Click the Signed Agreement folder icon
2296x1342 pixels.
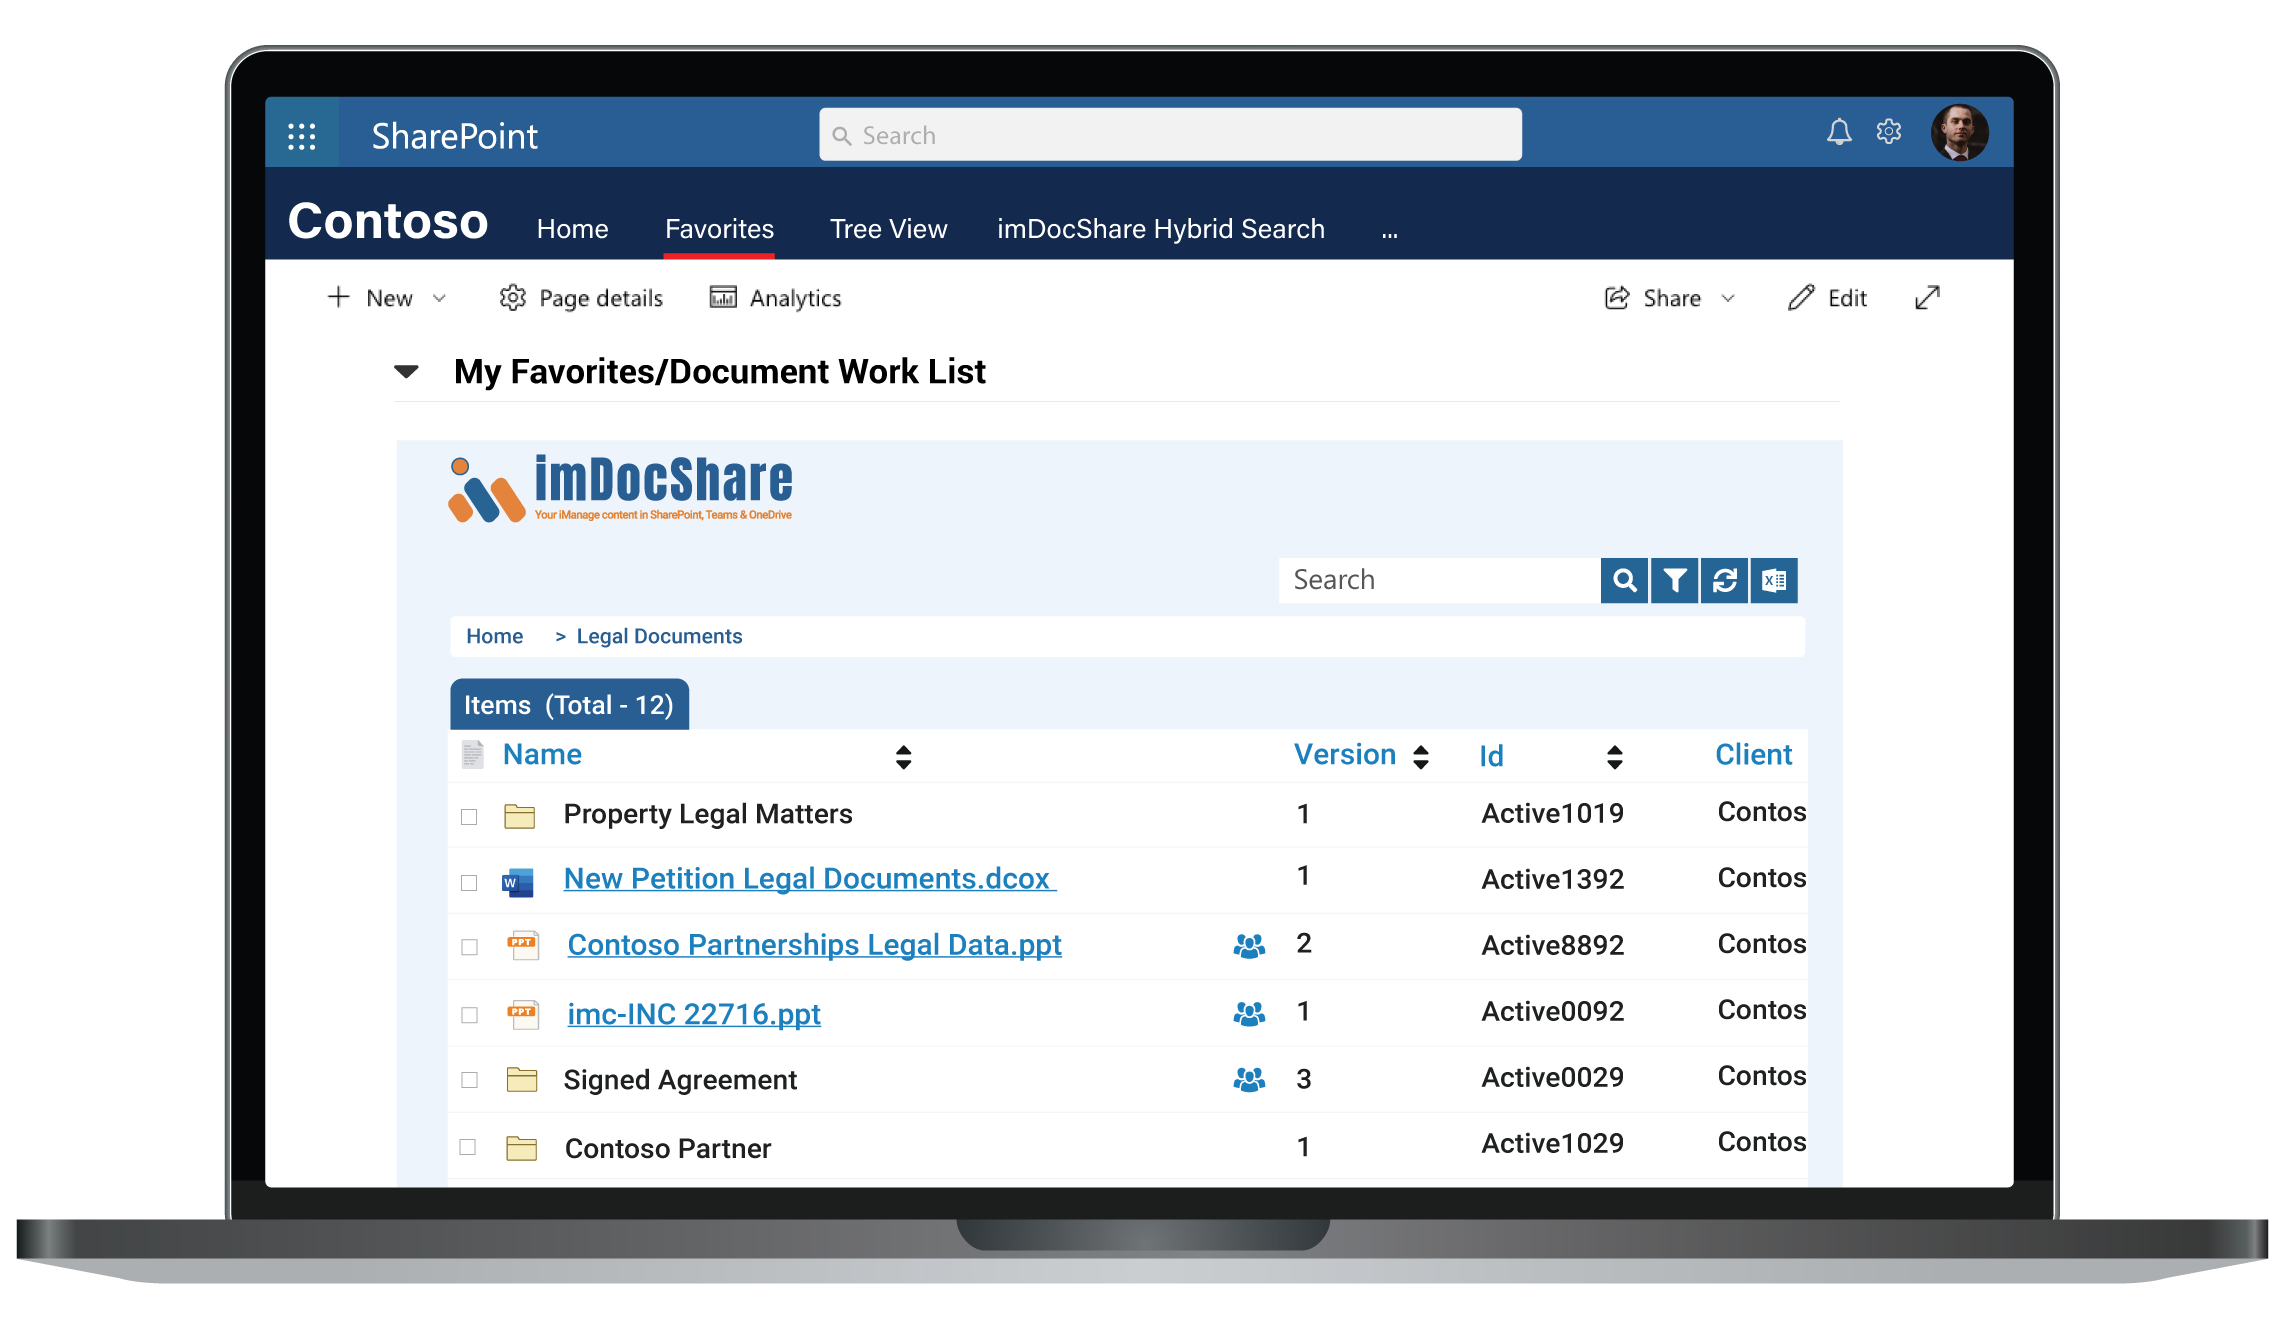coord(521,1080)
